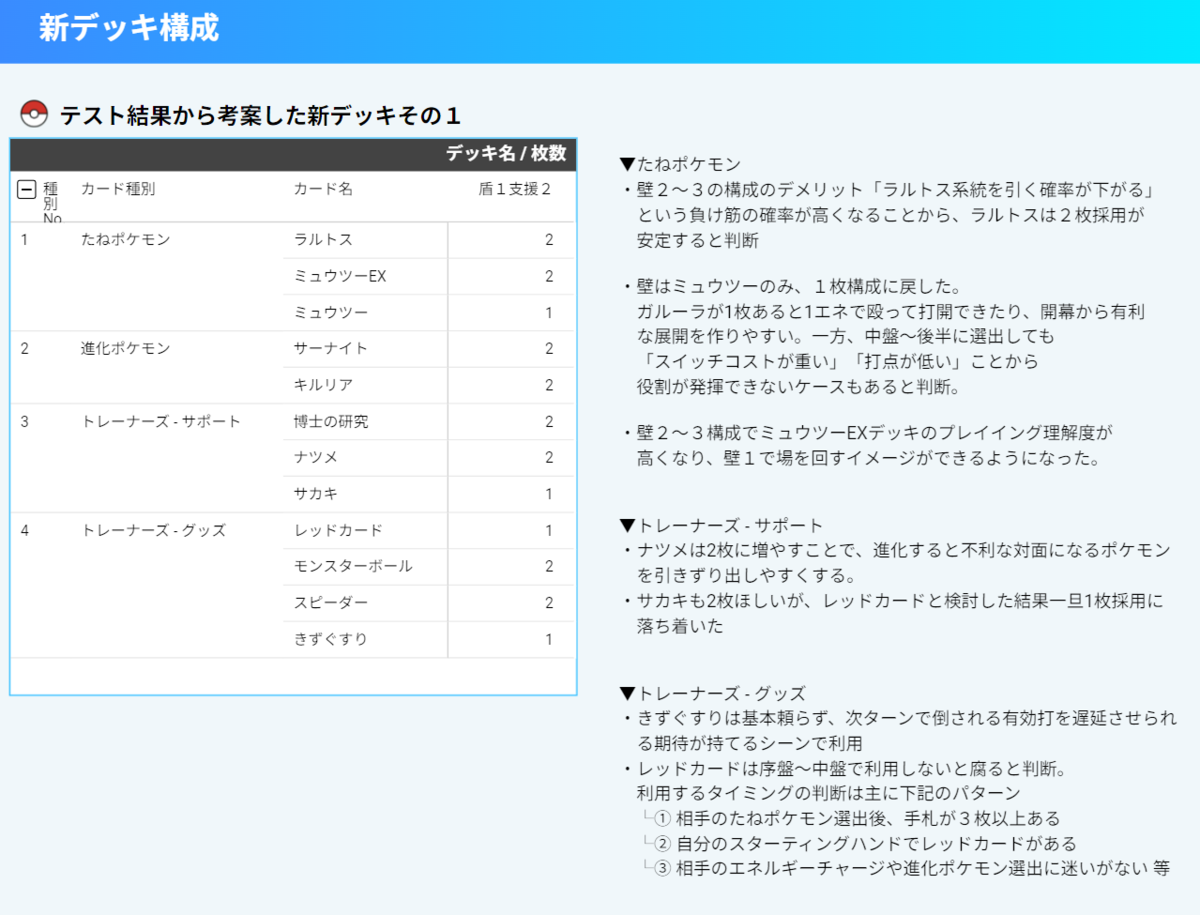Select the デッキ名 / 枚数 table header
Image resolution: width=1200 pixels, height=915 pixels.
click(505, 153)
